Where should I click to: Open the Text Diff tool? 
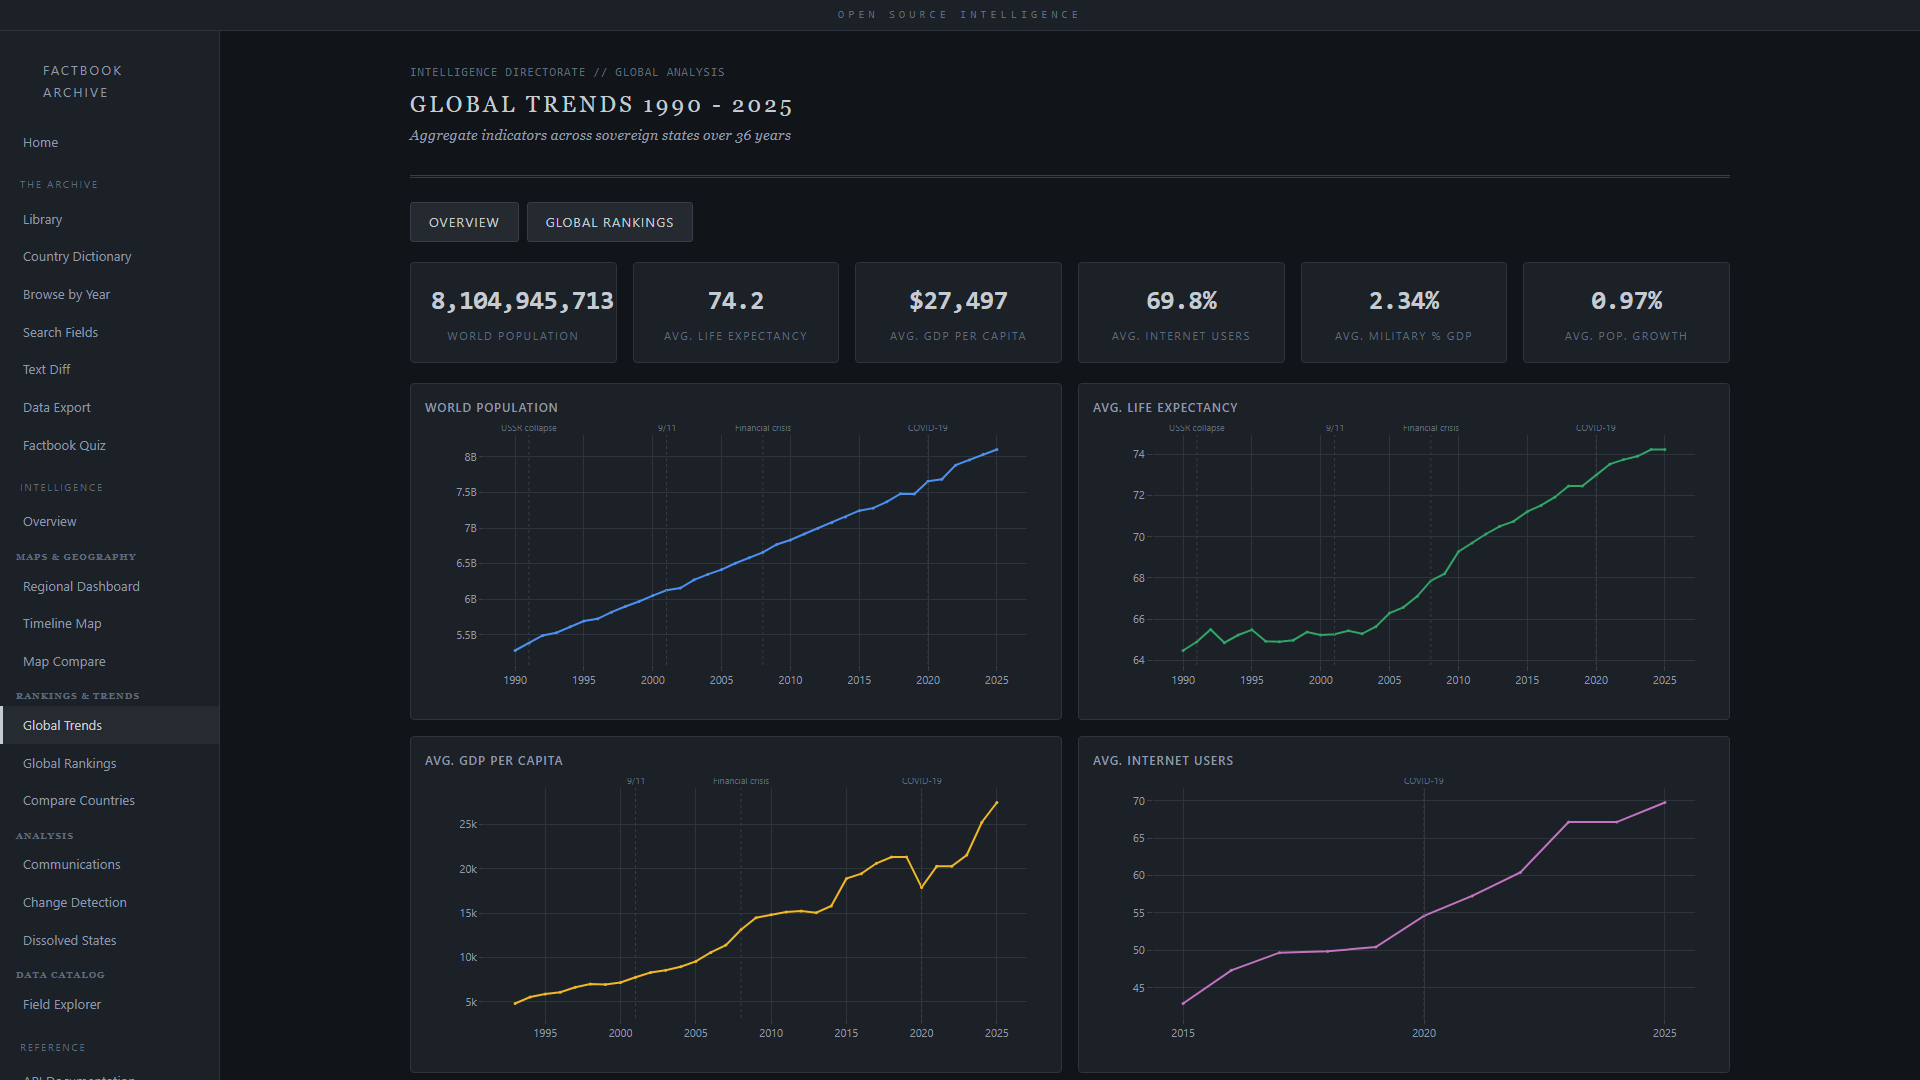point(46,369)
